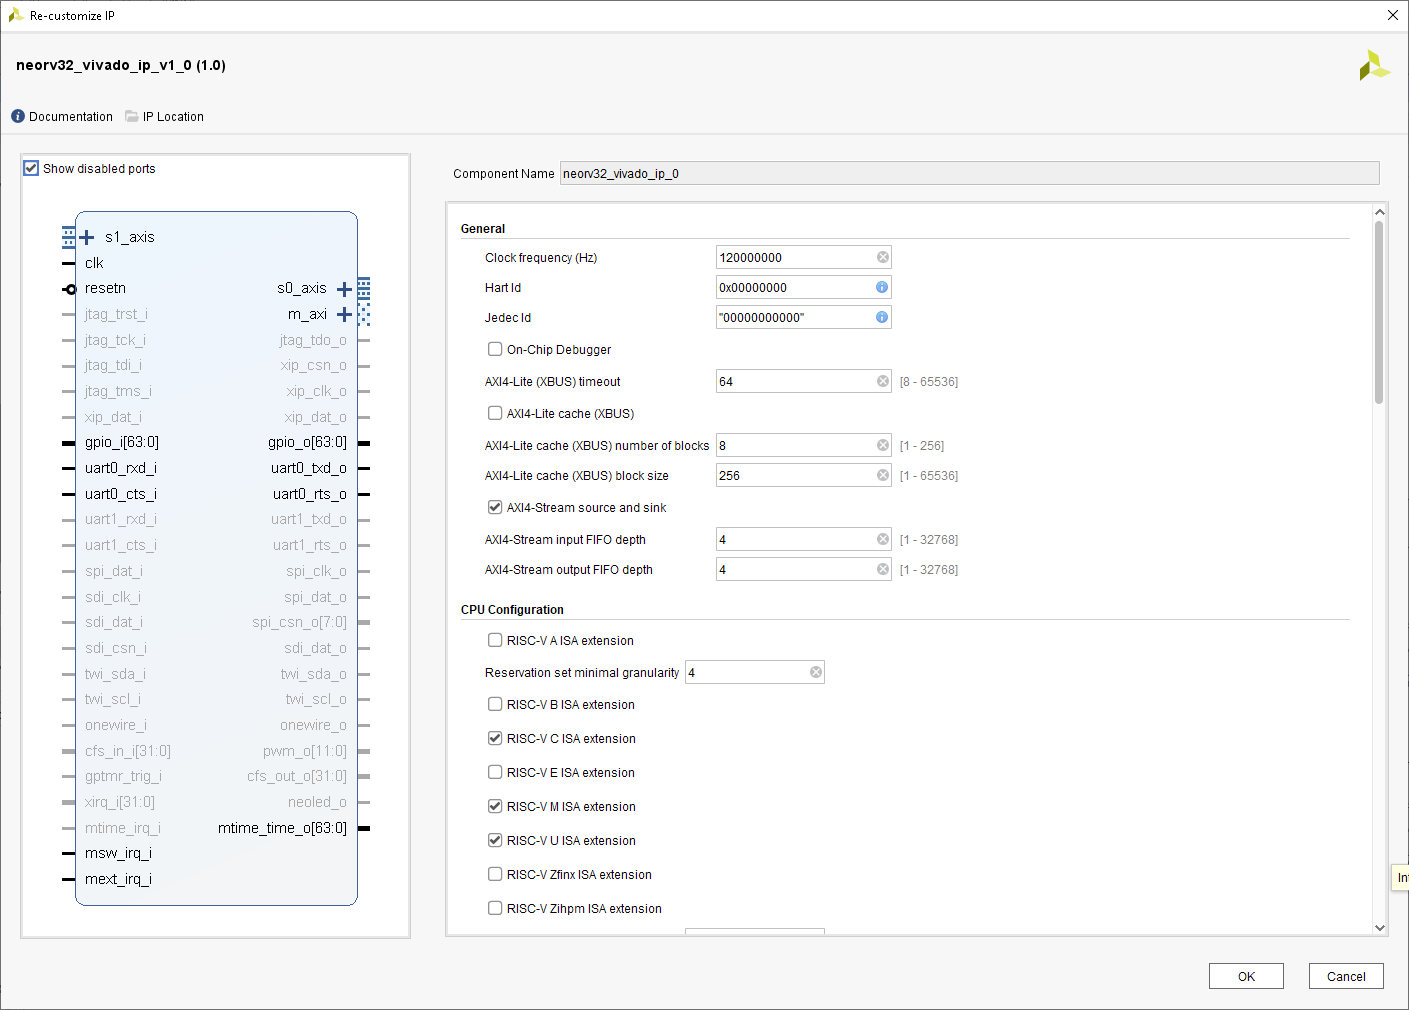The height and width of the screenshot is (1010, 1409).
Task: Clear the XBUS cache block size value
Action: click(x=883, y=475)
